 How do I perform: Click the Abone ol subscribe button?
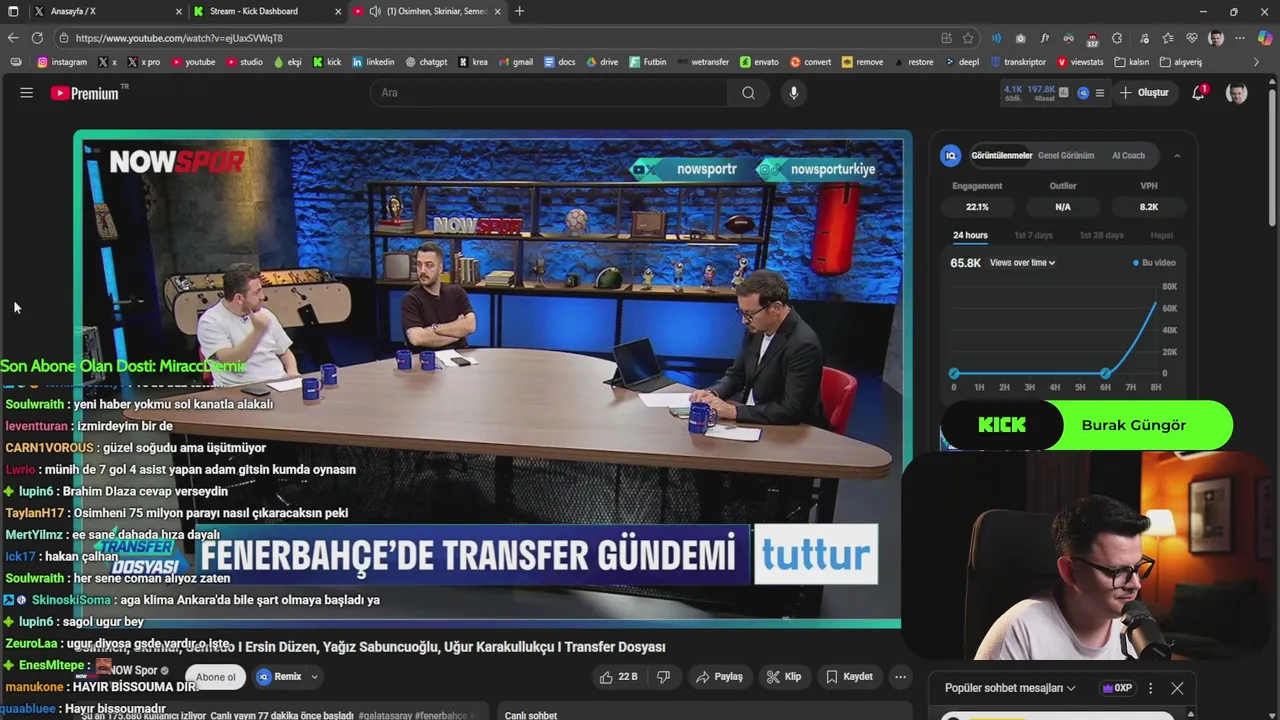(x=215, y=677)
